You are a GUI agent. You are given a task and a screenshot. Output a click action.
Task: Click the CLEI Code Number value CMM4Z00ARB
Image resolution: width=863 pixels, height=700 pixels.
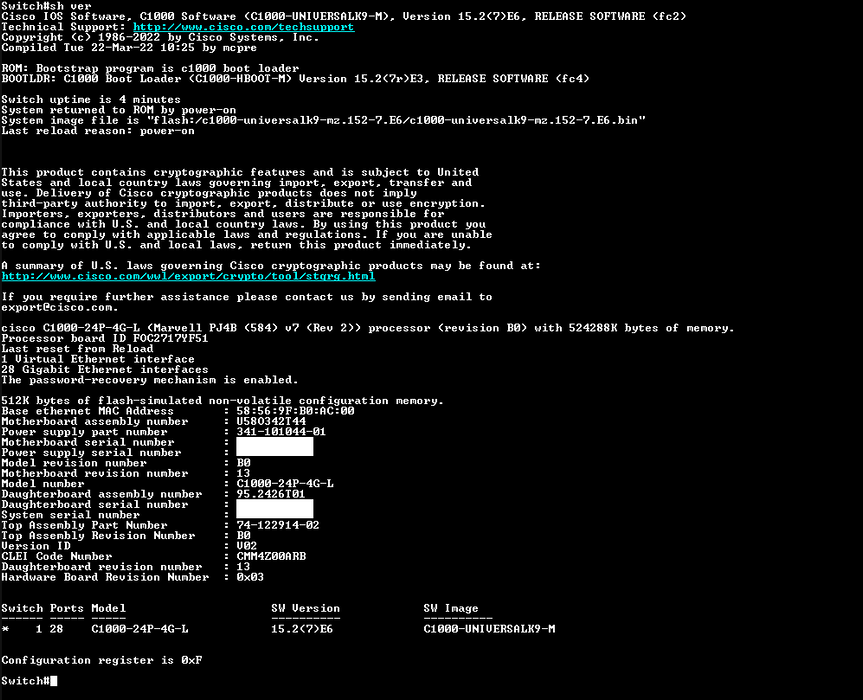tap(271, 556)
